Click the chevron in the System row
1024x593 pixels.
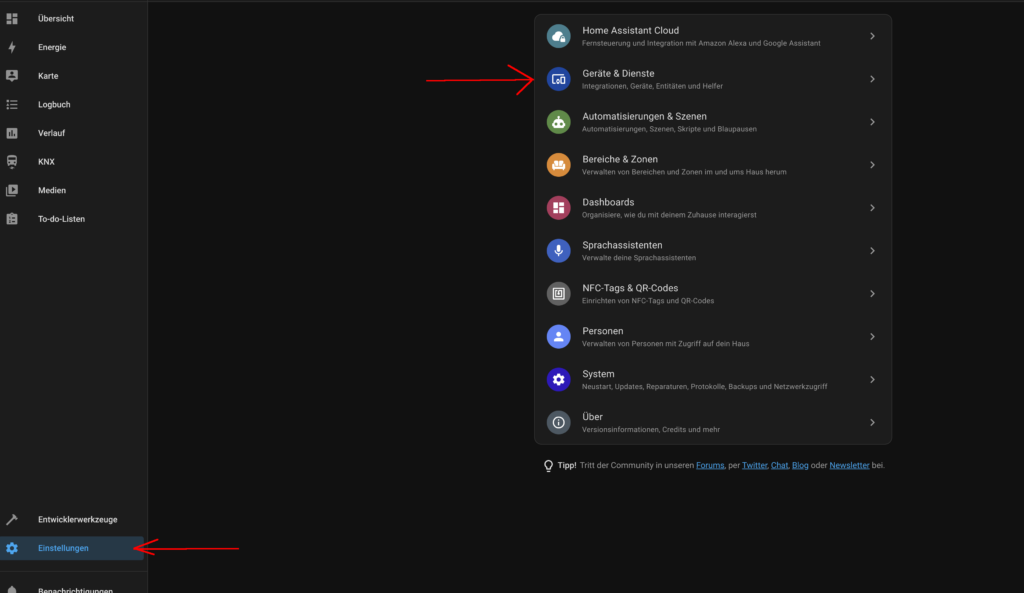pos(872,379)
